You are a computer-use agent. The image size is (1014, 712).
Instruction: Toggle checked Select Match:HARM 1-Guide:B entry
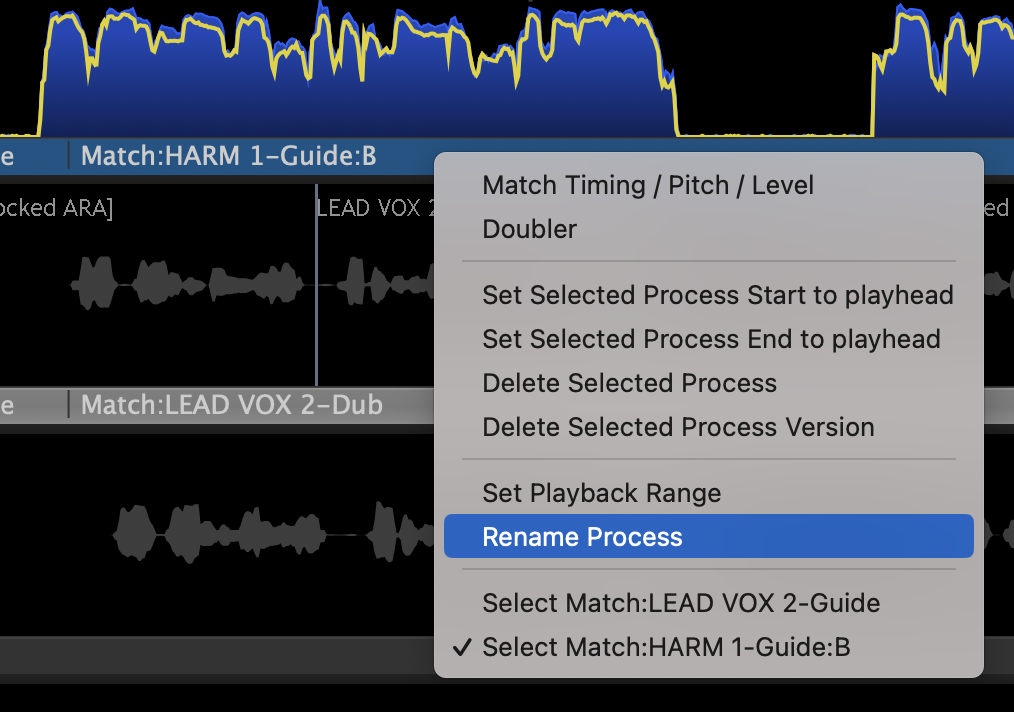point(666,647)
